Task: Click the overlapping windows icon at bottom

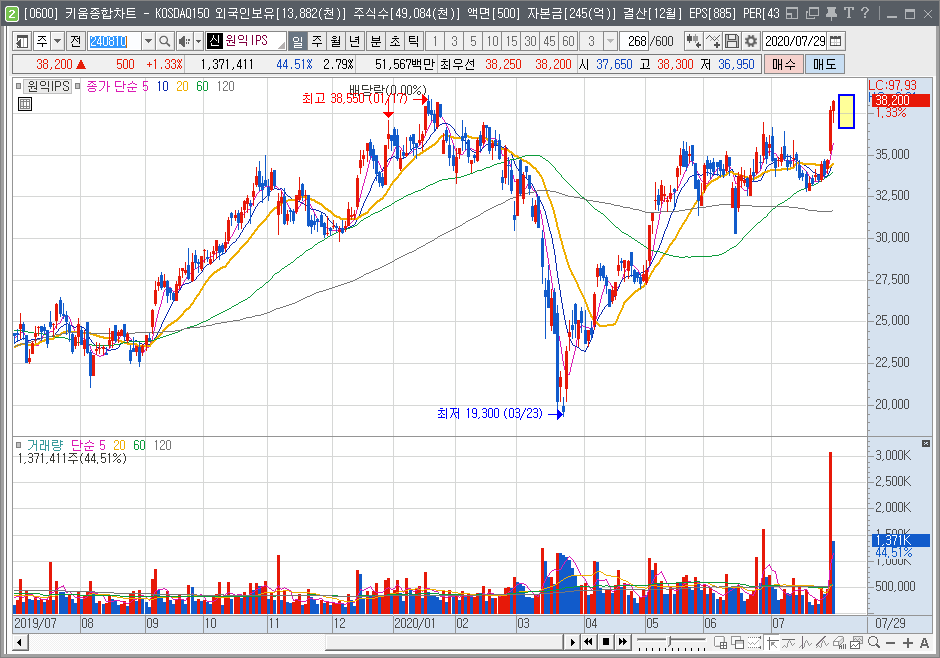Action: point(737,642)
